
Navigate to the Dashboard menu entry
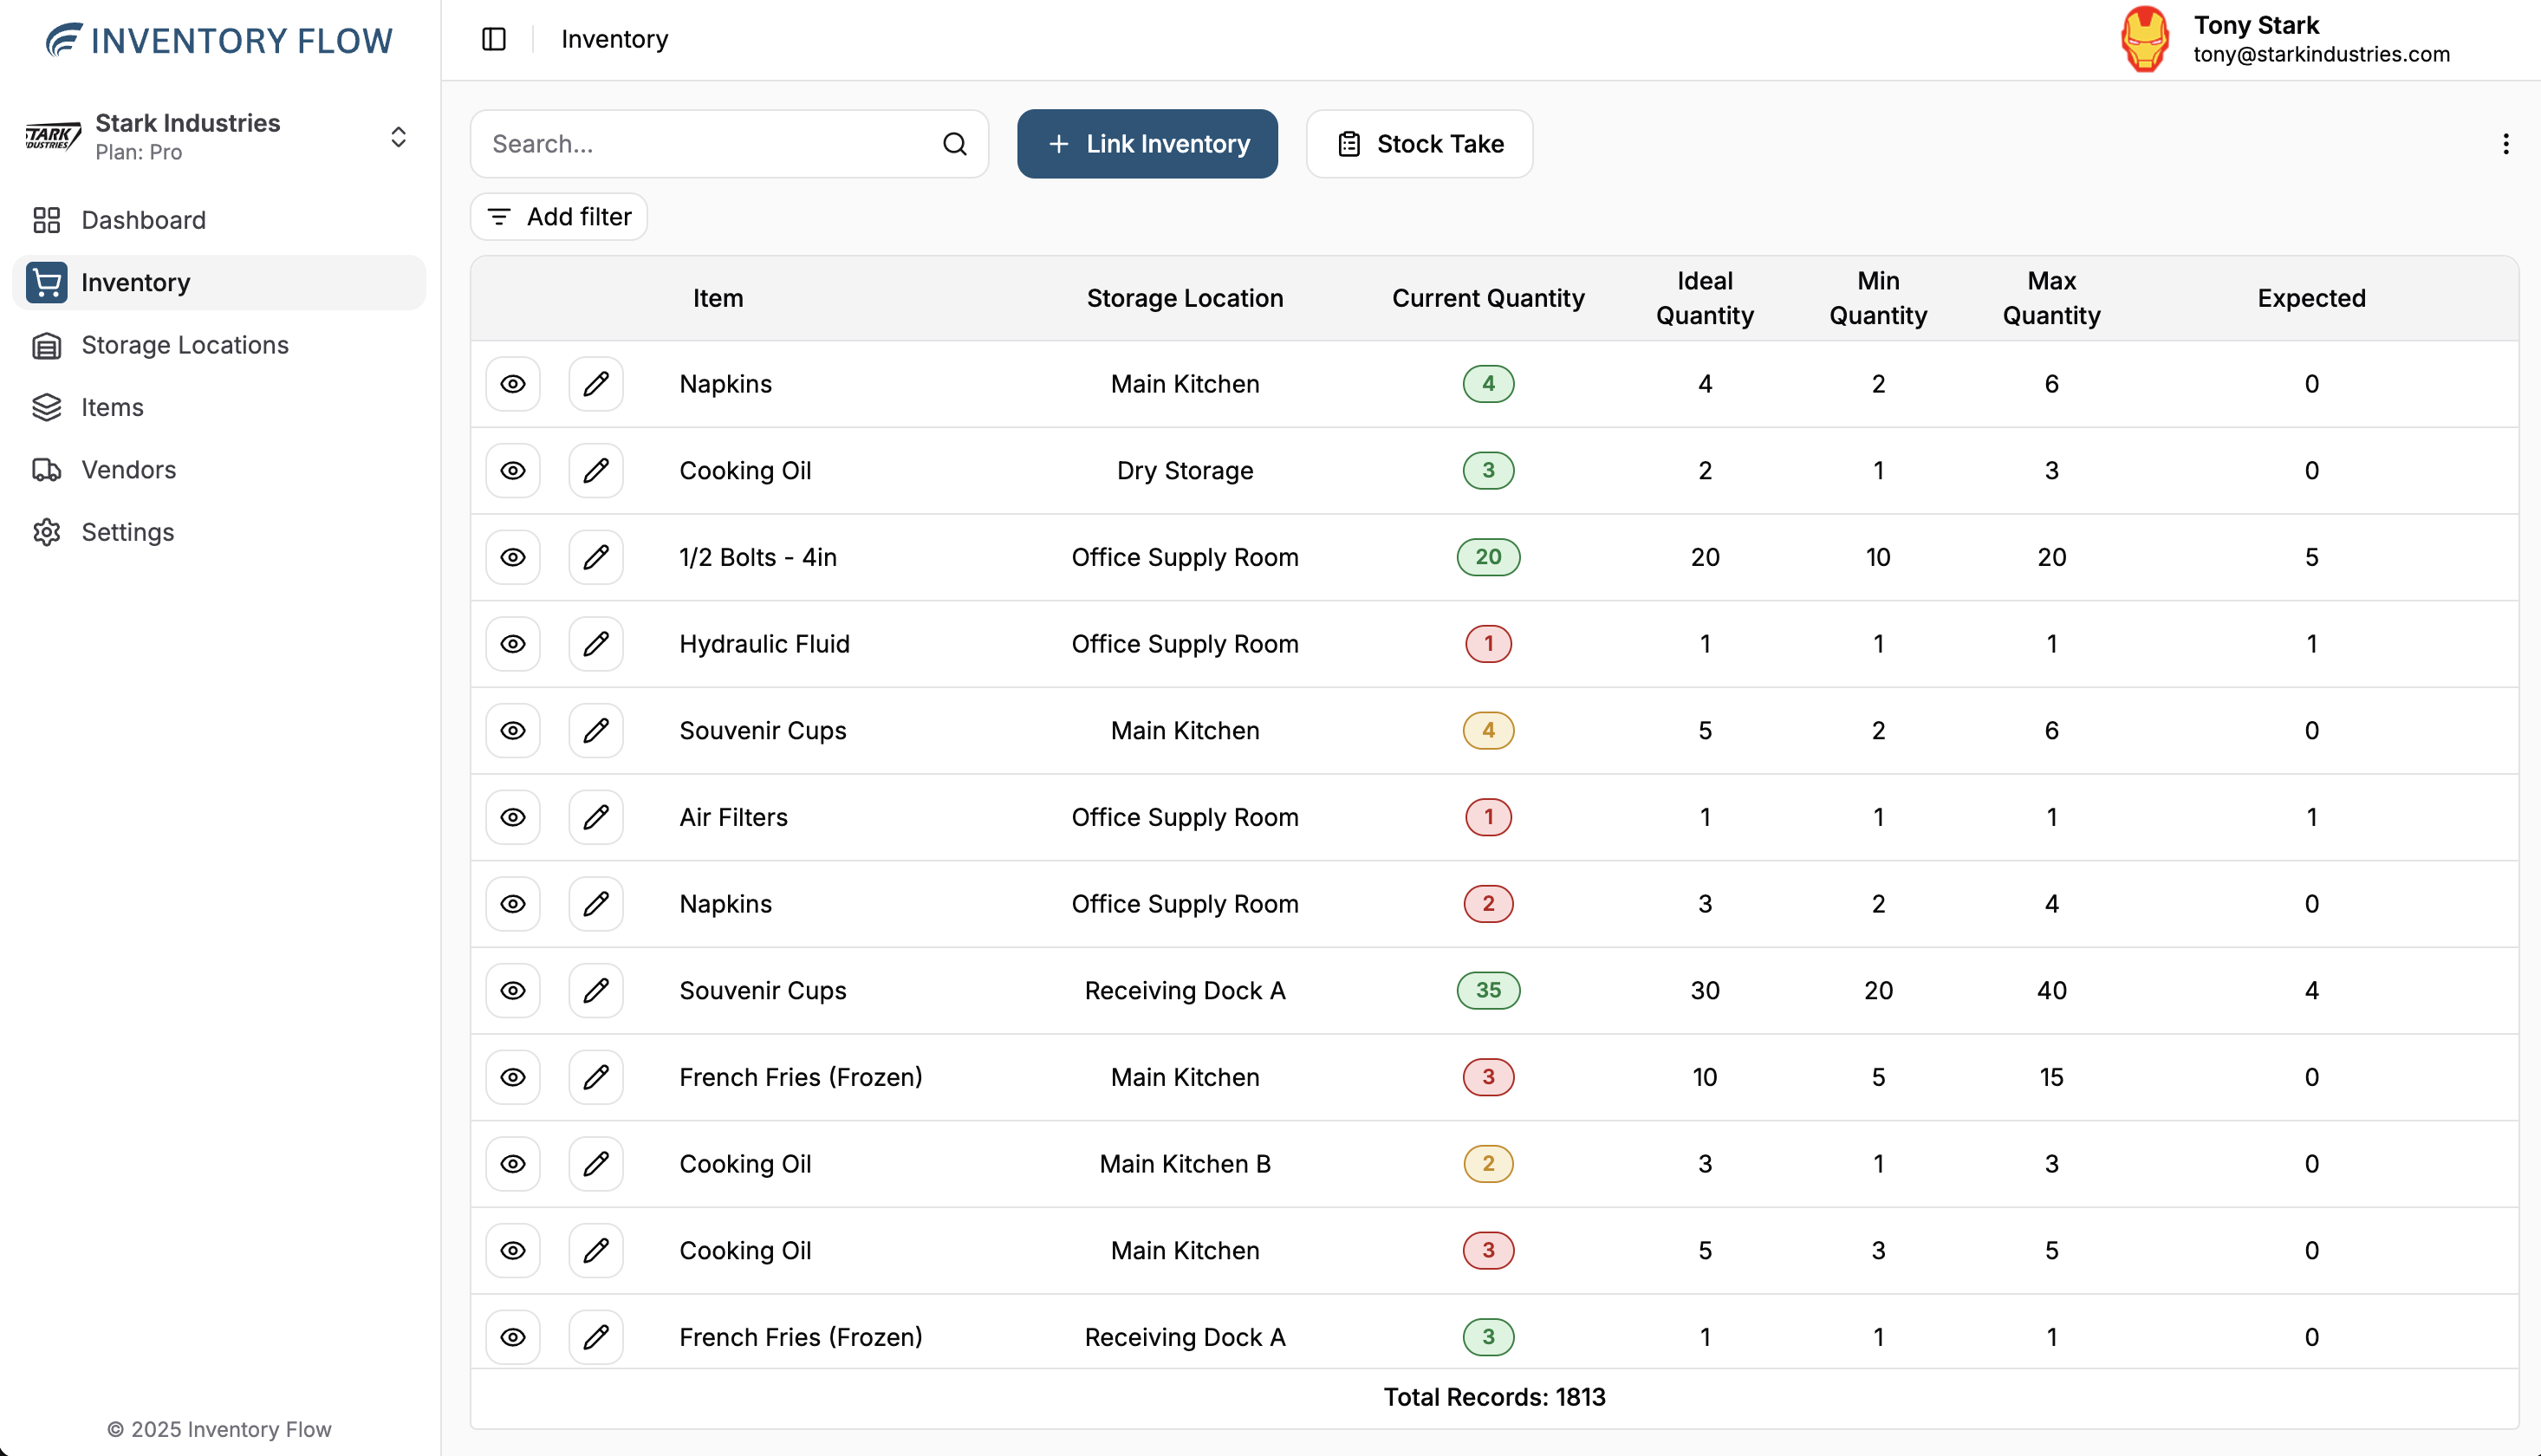pyautogui.click(x=143, y=220)
